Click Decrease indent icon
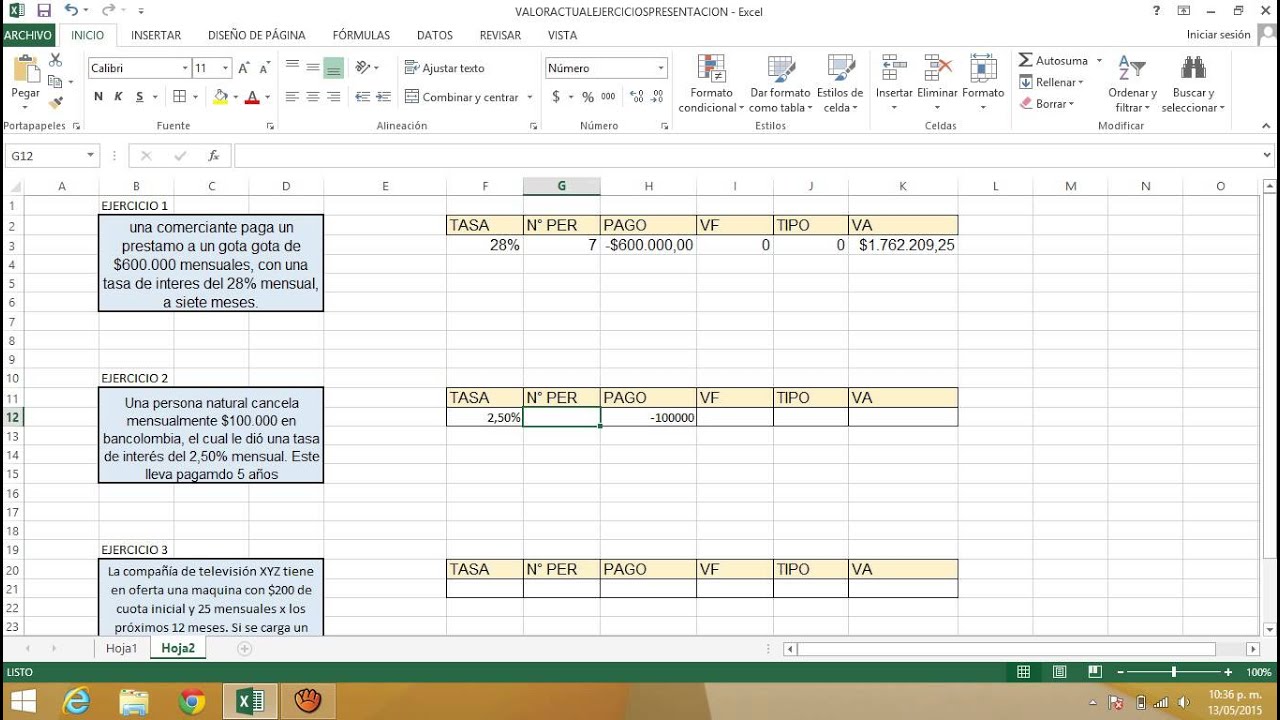1280x720 pixels. (363, 97)
